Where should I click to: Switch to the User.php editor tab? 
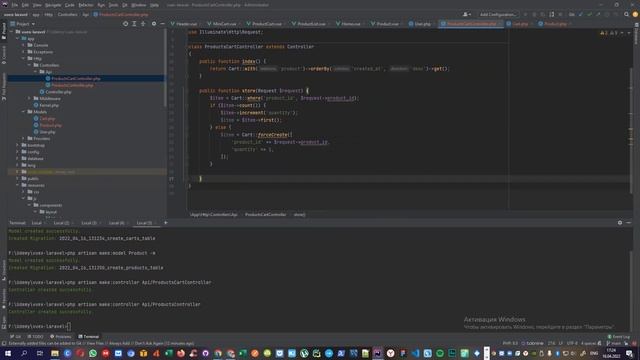click(x=420, y=24)
